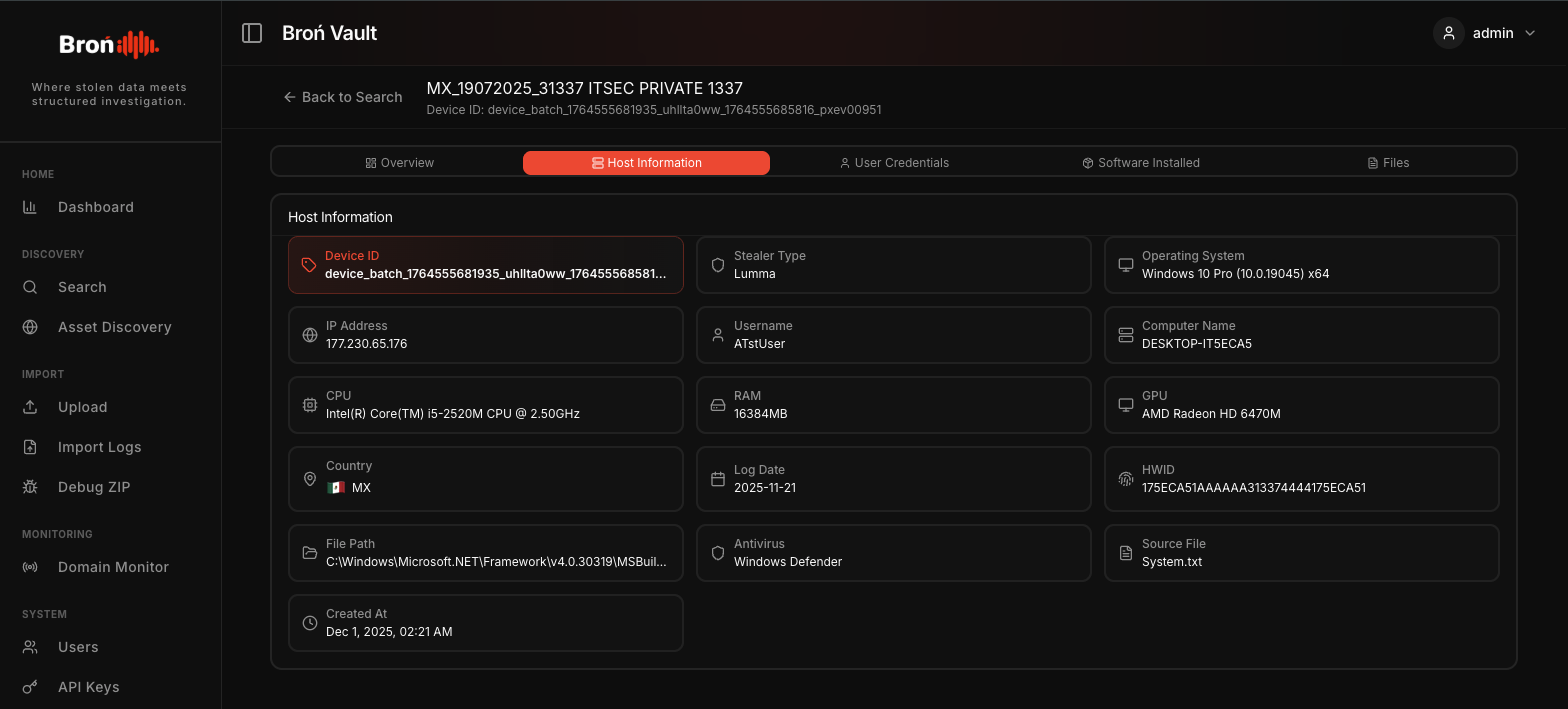Screen dimensions: 1568x709
Task: Click the HWID fingerprint field
Action: pos(1302,479)
